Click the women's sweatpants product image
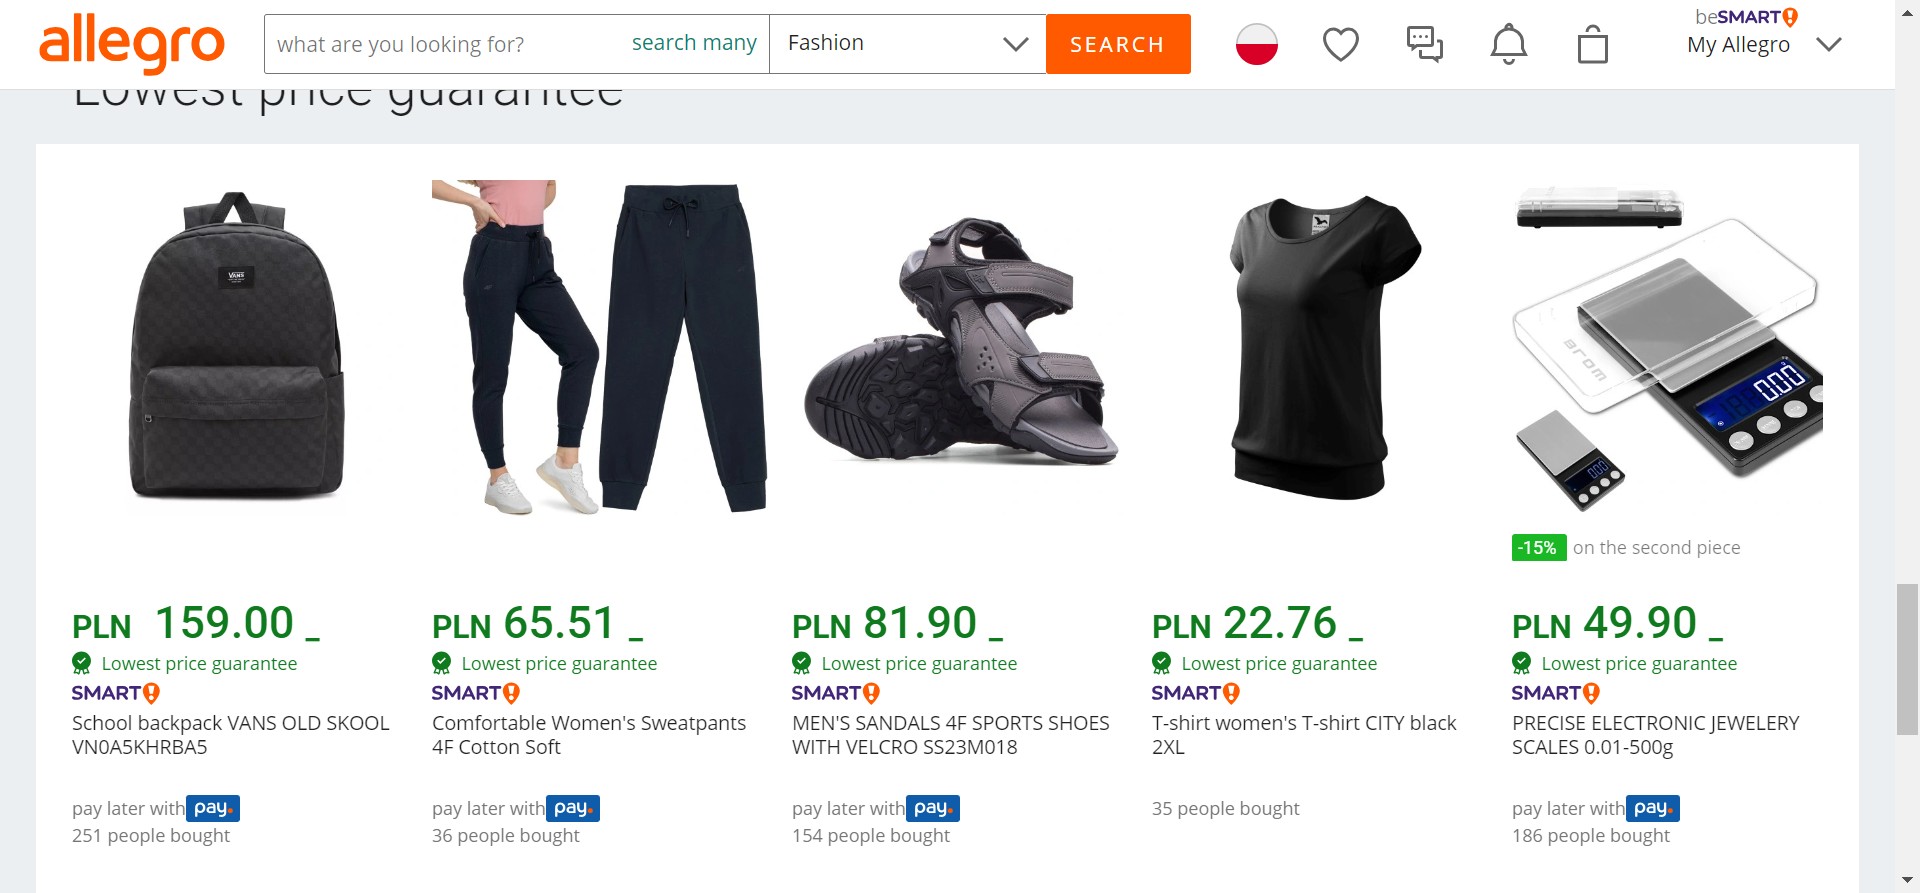Image resolution: width=1920 pixels, height=893 pixels. pyautogui.click(x=599, y=346)
